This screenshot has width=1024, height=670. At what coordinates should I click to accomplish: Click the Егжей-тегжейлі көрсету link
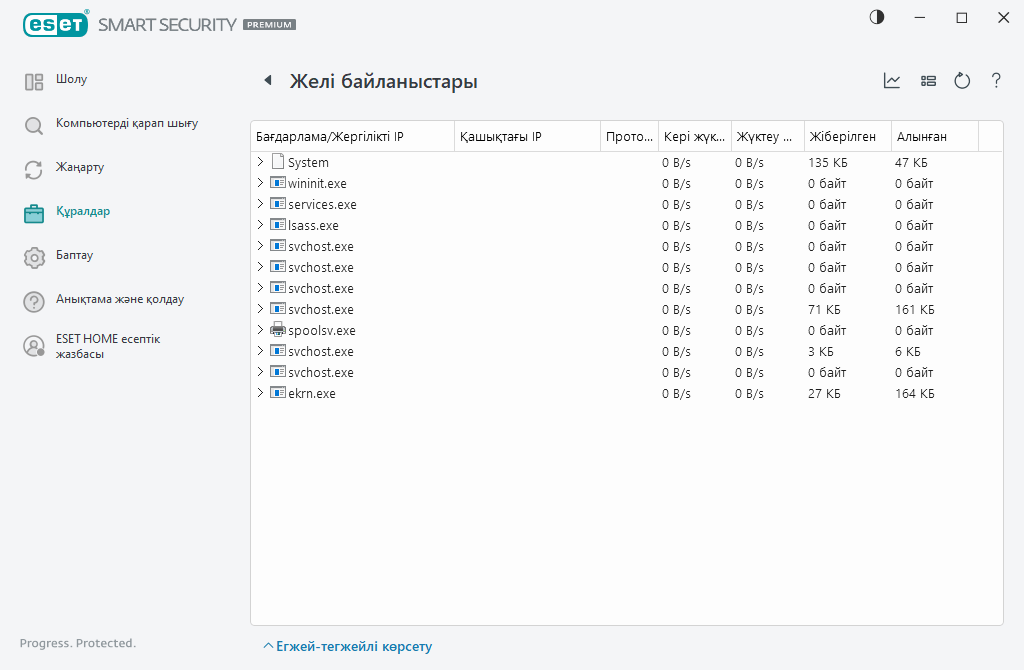click(353, 647)
